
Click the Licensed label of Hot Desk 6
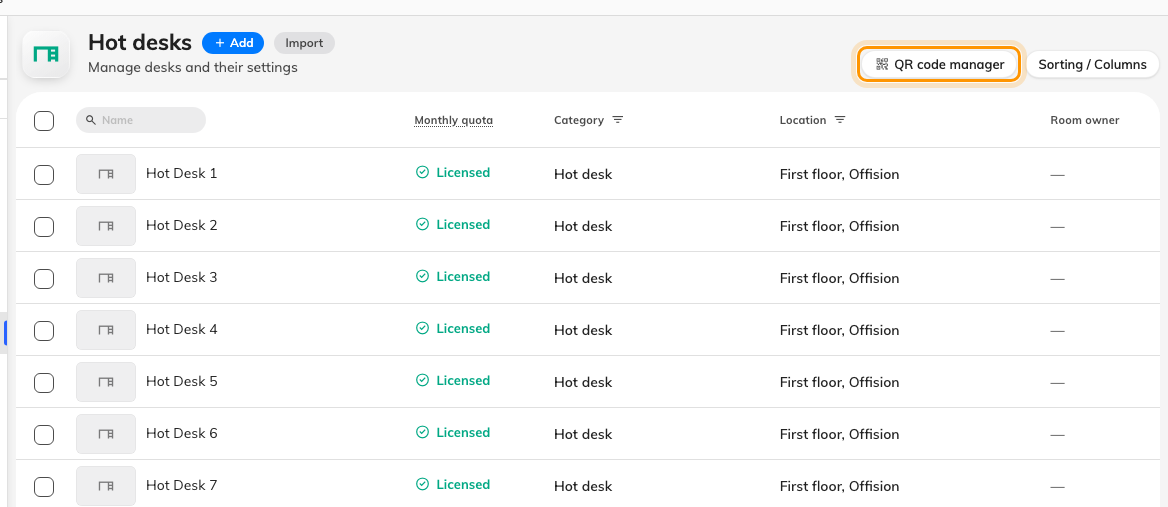click(x=463, y=433)
